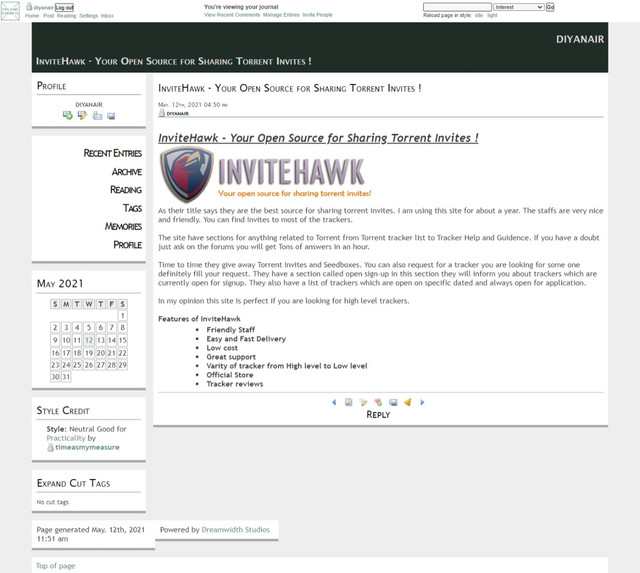
Task: Click the InviteHawk logo image
Action: tap(265, 174)
